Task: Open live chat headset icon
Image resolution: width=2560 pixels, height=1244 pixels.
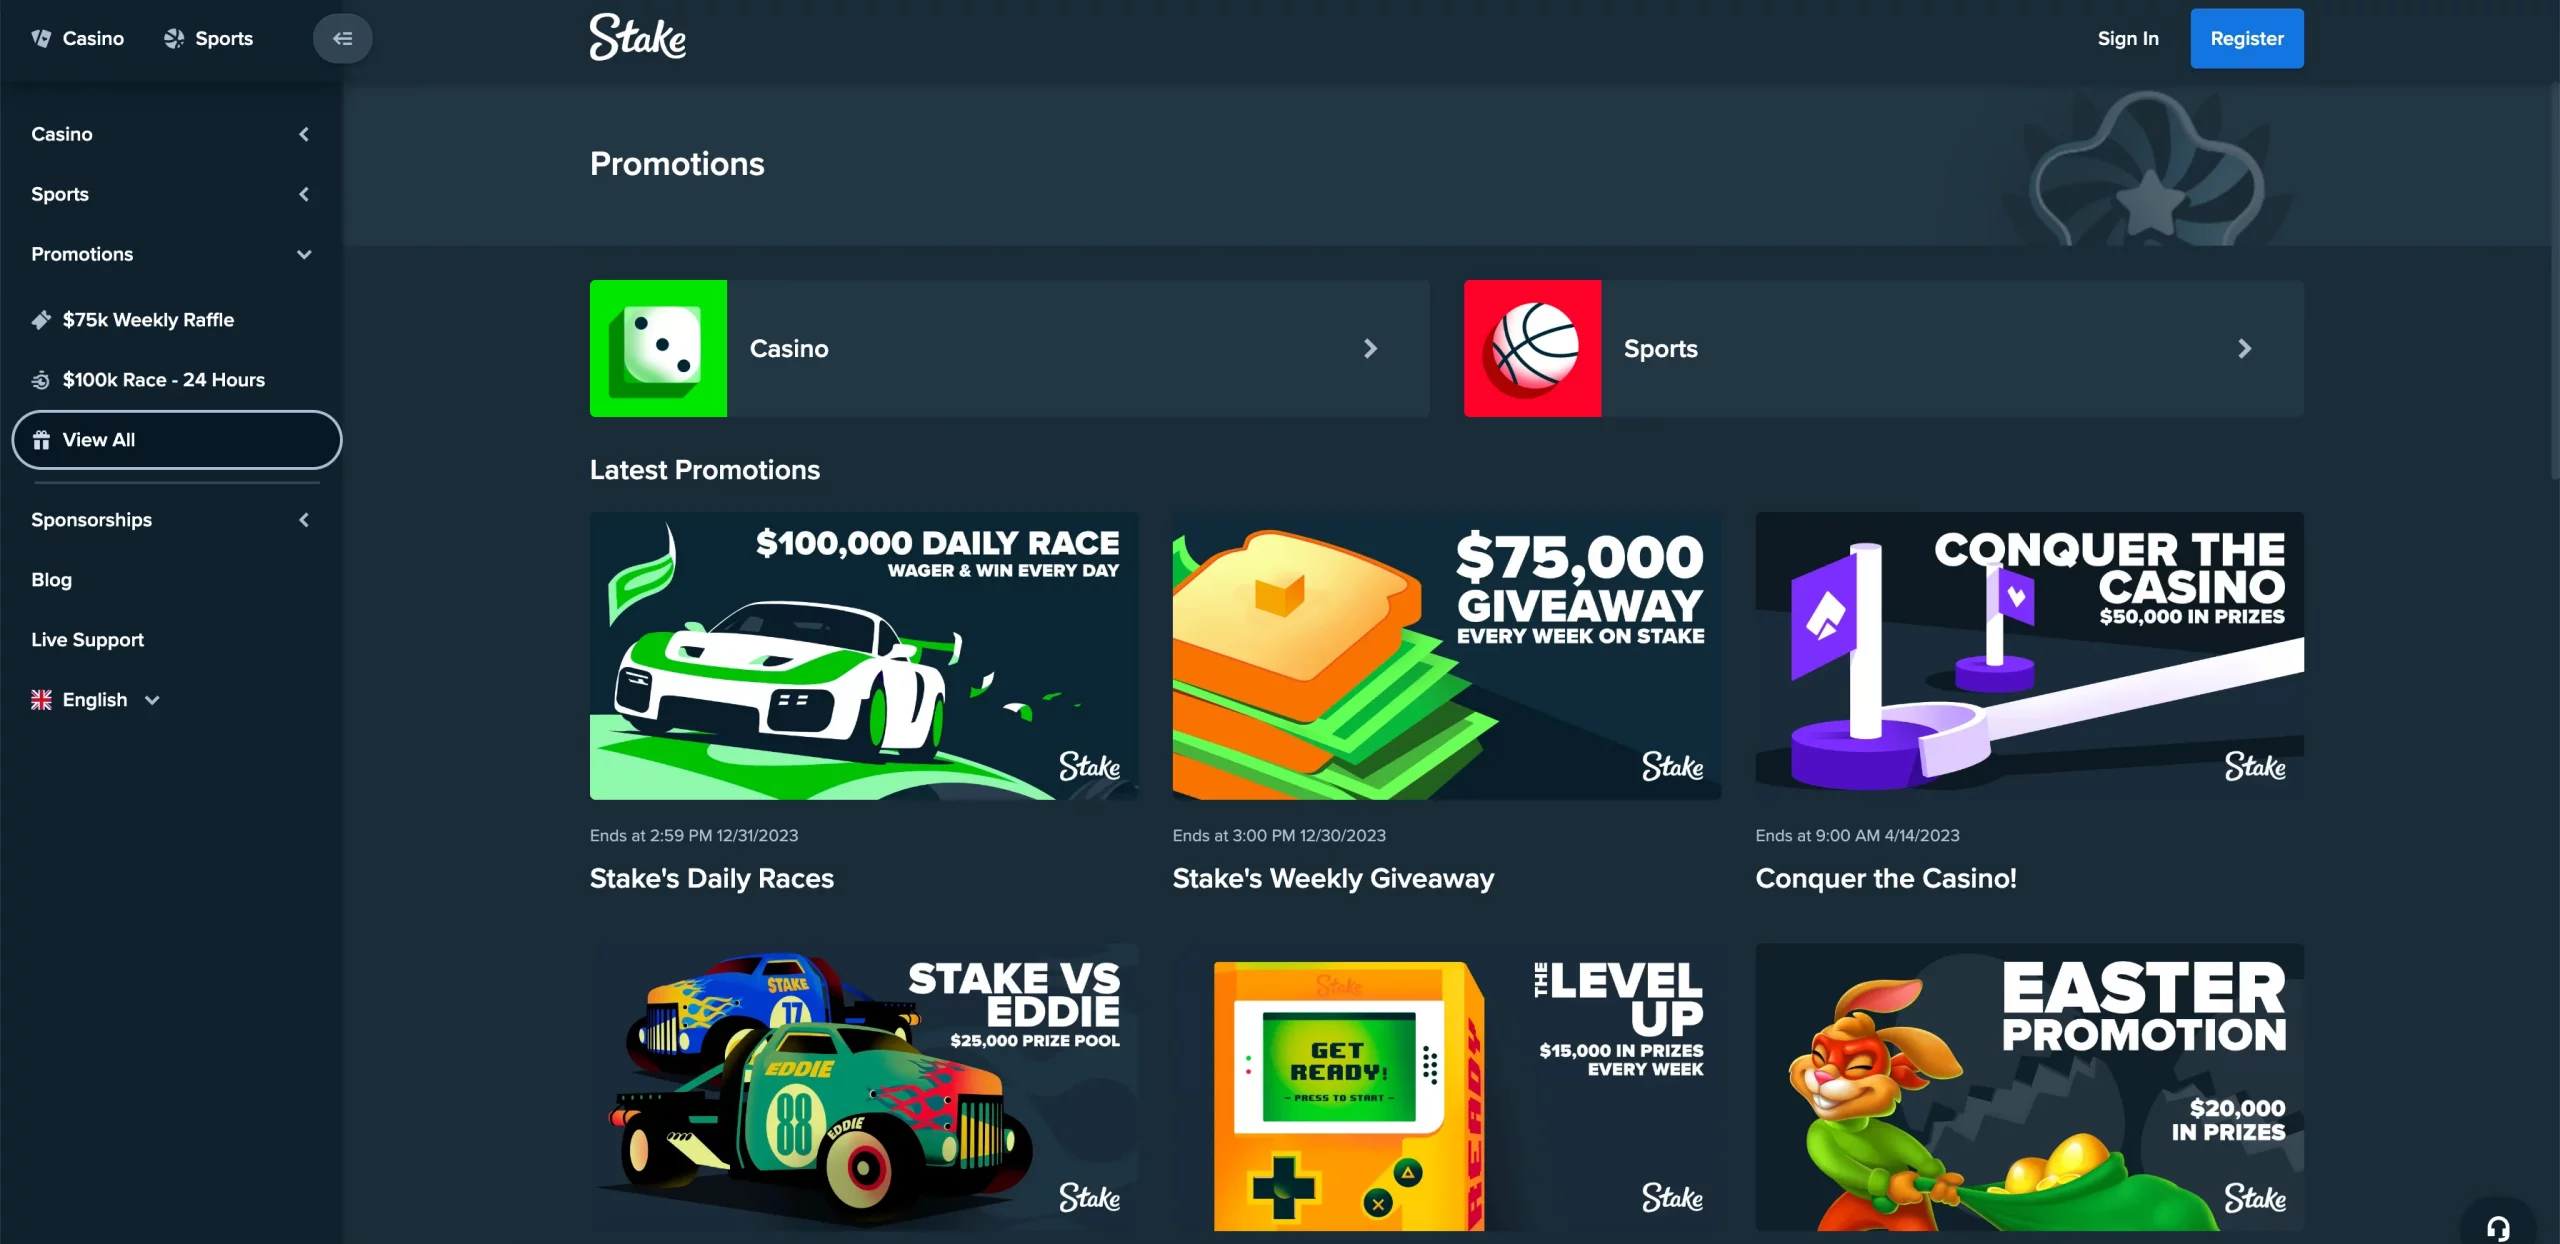Action: tap(2498, 1228)
